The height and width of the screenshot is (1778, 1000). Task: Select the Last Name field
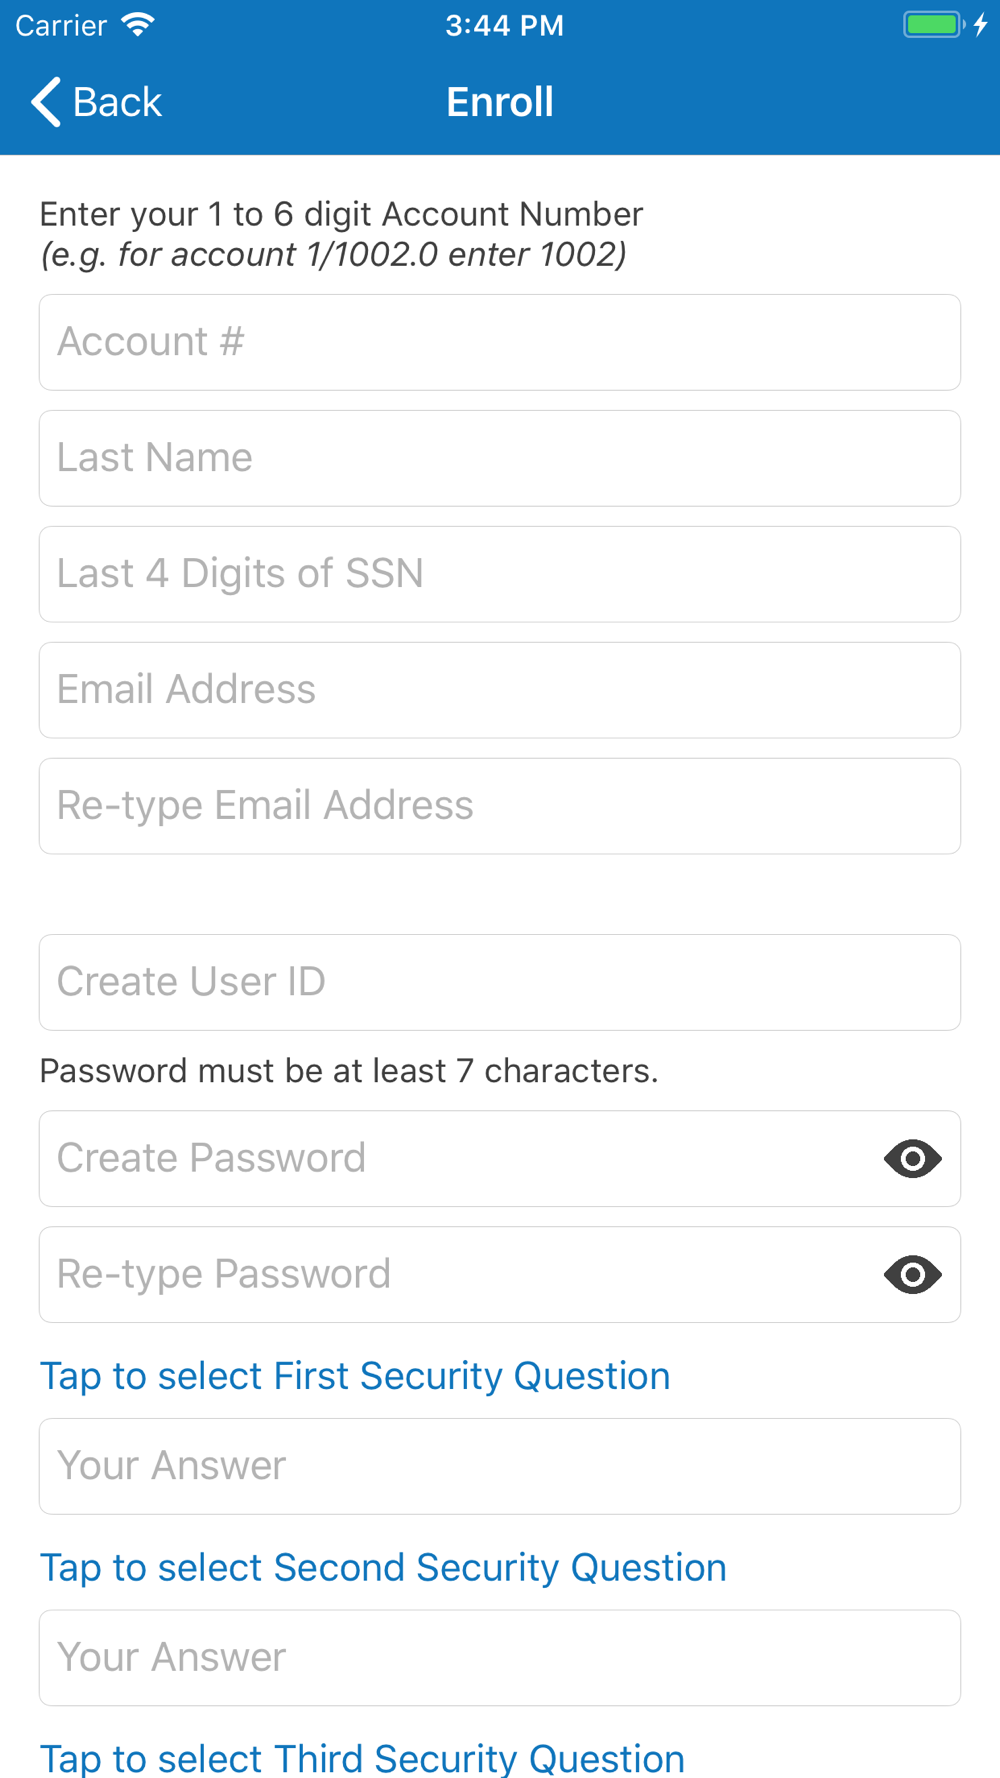point(500,458)
